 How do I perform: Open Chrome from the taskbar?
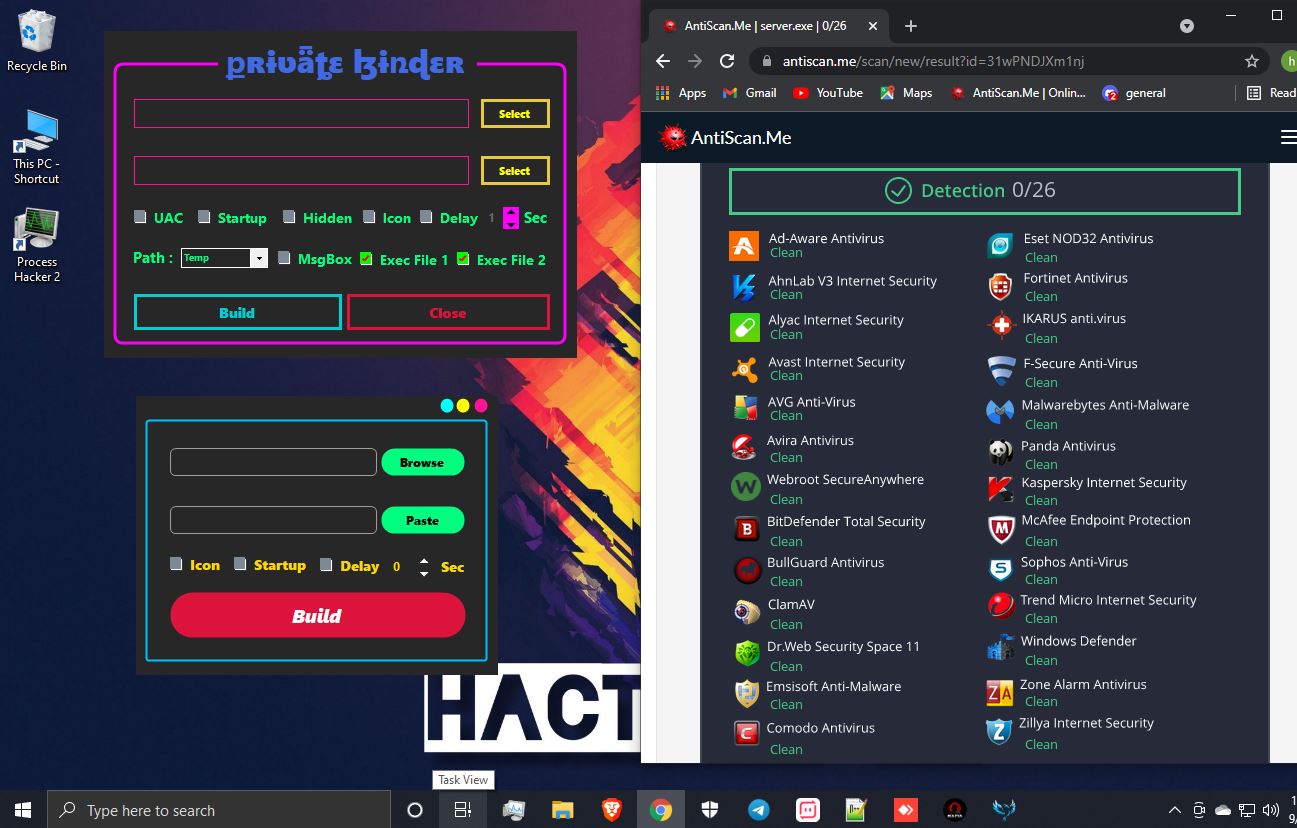pos(660,810)
